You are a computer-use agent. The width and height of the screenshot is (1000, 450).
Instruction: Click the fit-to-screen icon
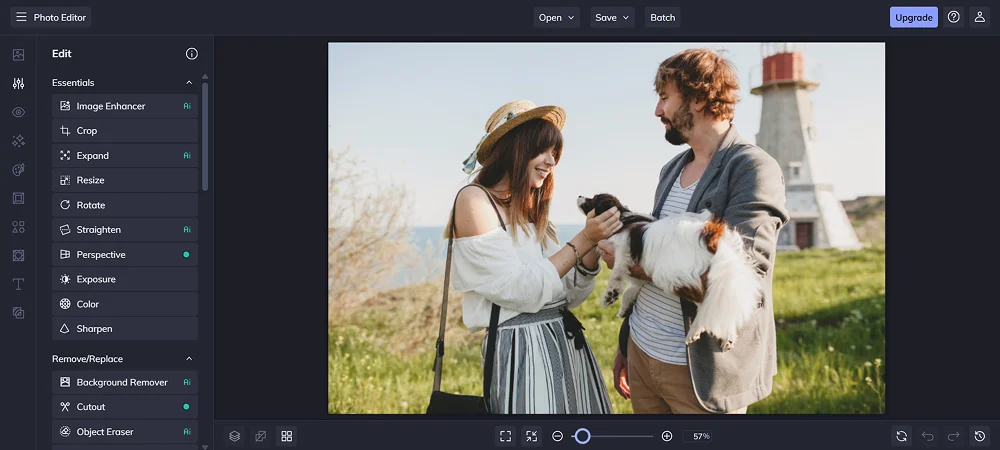[x=505, y=436]
